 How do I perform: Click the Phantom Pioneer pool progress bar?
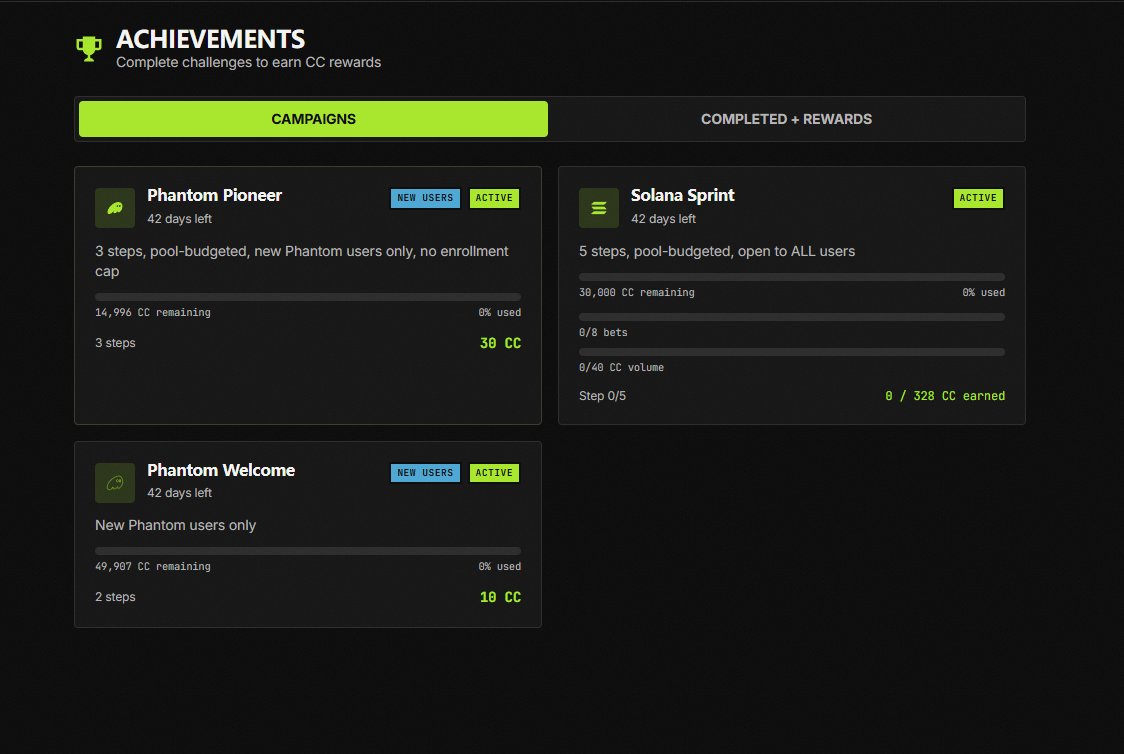pyautogui.click(x=308, y=297)
